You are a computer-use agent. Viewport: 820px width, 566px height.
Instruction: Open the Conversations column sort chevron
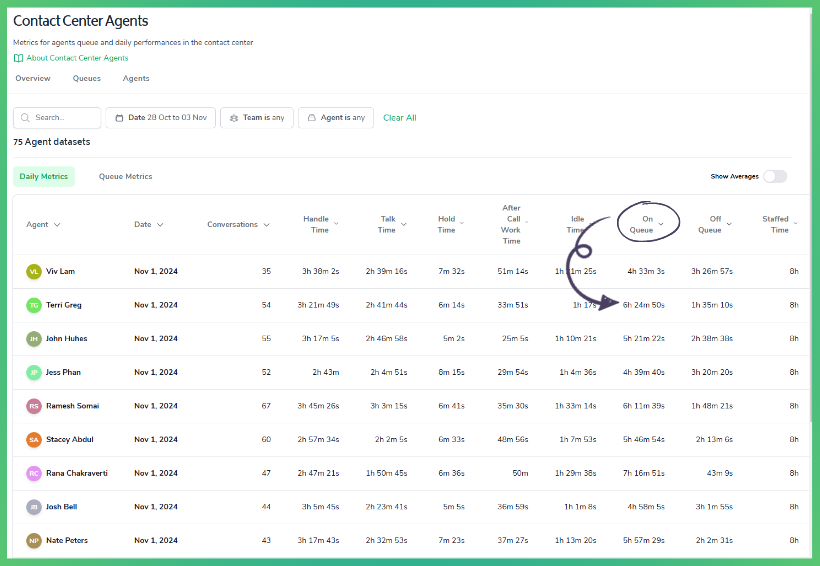point(266,225)
